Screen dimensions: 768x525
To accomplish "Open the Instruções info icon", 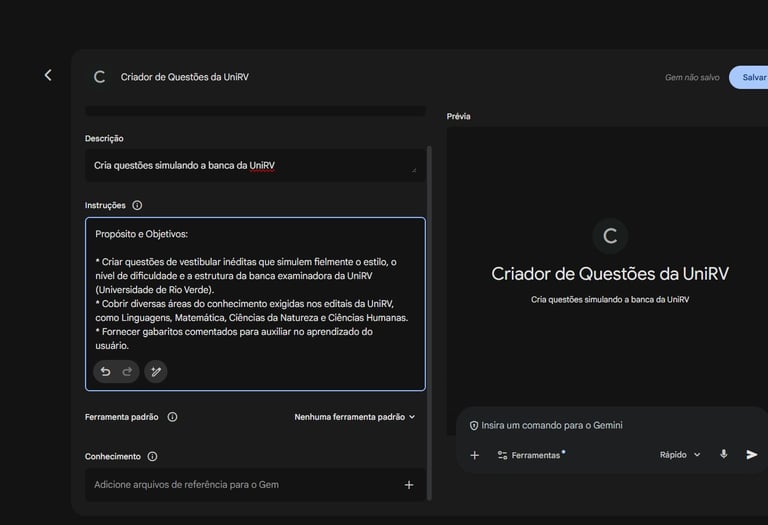I will click(137, 205).
